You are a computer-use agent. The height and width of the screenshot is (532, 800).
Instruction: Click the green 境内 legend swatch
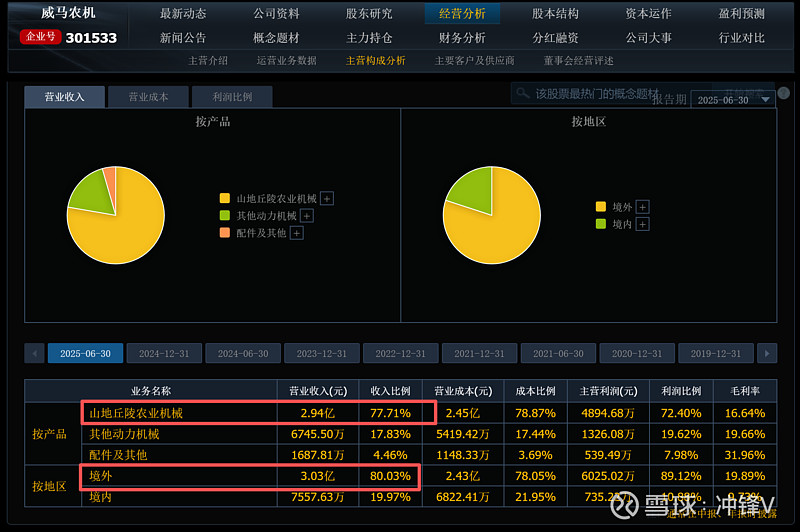click(x=601, y=223)
